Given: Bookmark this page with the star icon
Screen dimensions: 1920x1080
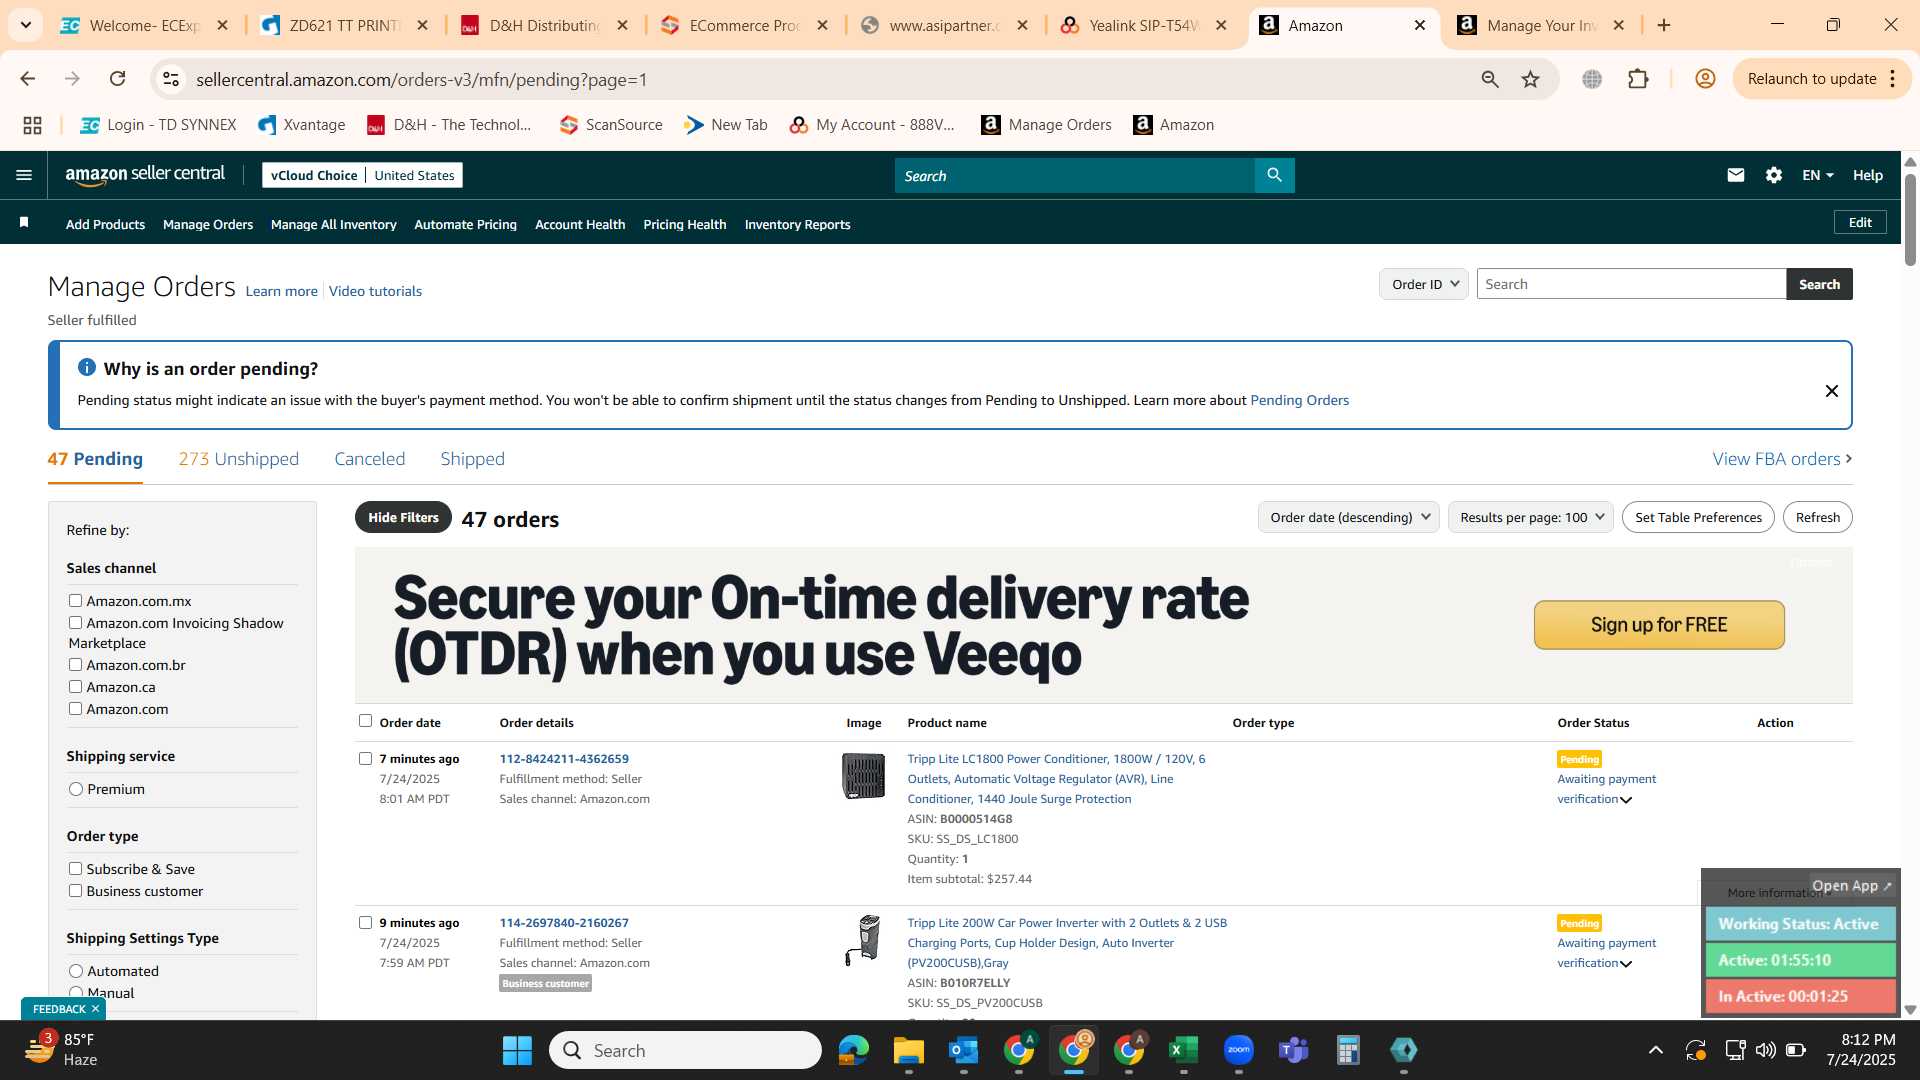Looking at the screenshot, I should click(1530, 79).
